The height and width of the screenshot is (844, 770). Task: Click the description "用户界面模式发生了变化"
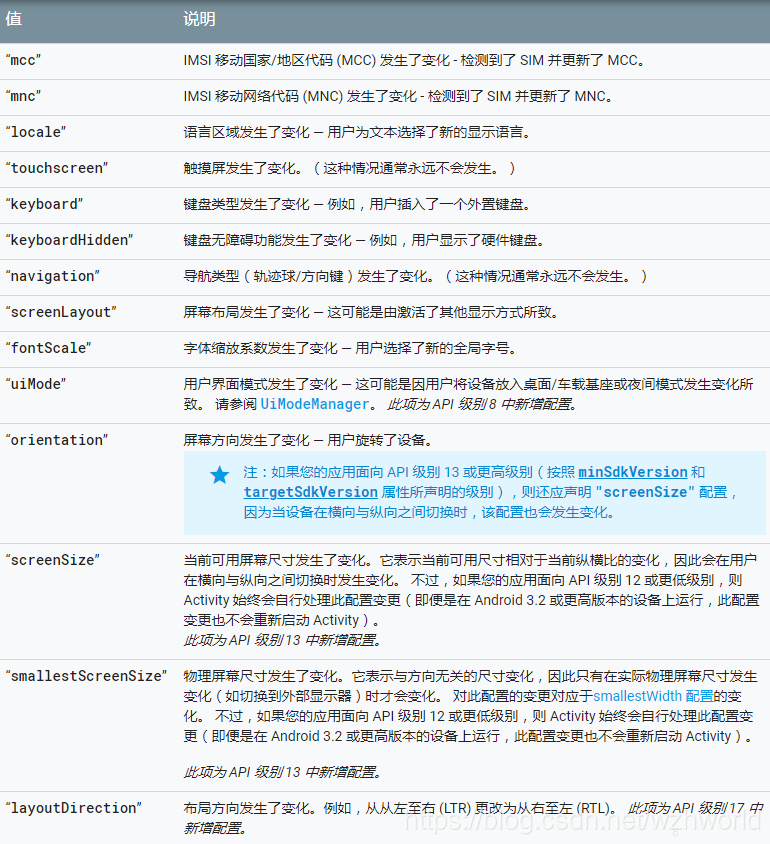(260, 384)
